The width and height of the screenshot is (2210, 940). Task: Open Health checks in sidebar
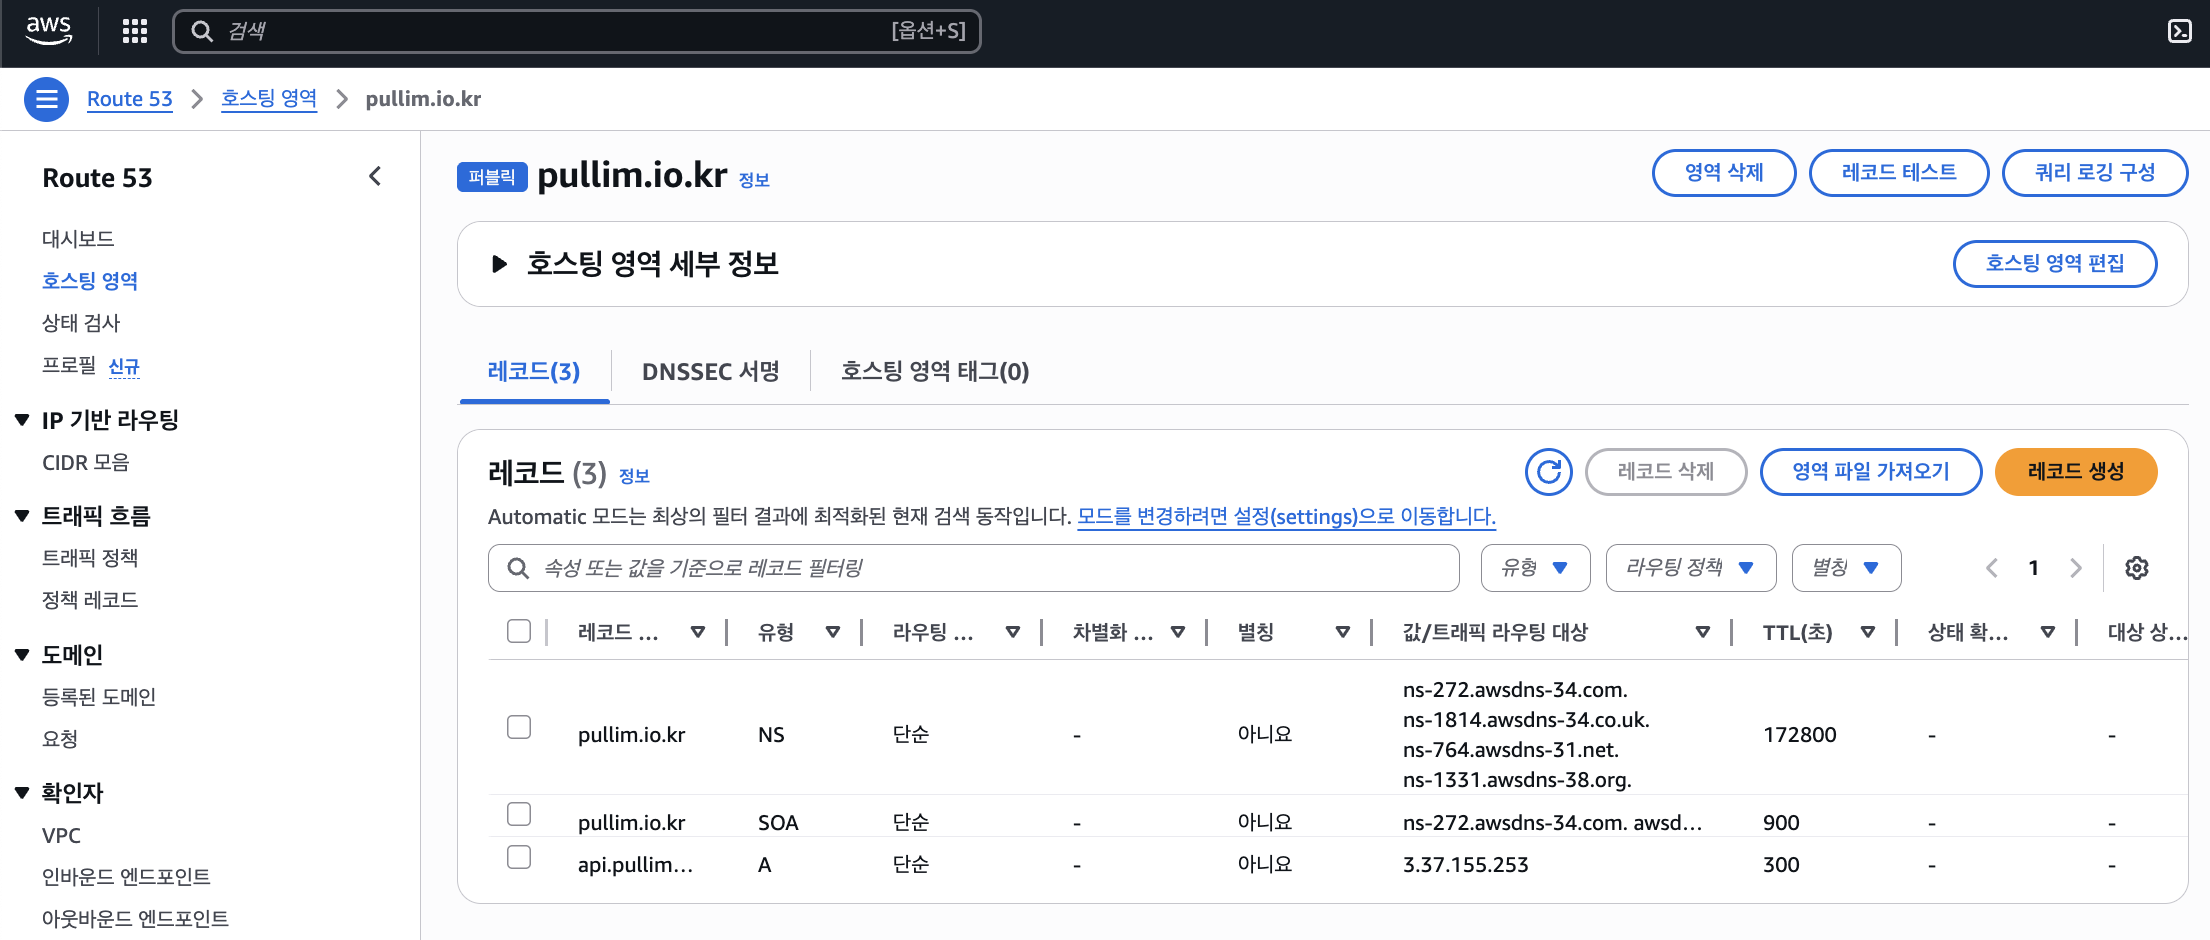tap(81, 323)
